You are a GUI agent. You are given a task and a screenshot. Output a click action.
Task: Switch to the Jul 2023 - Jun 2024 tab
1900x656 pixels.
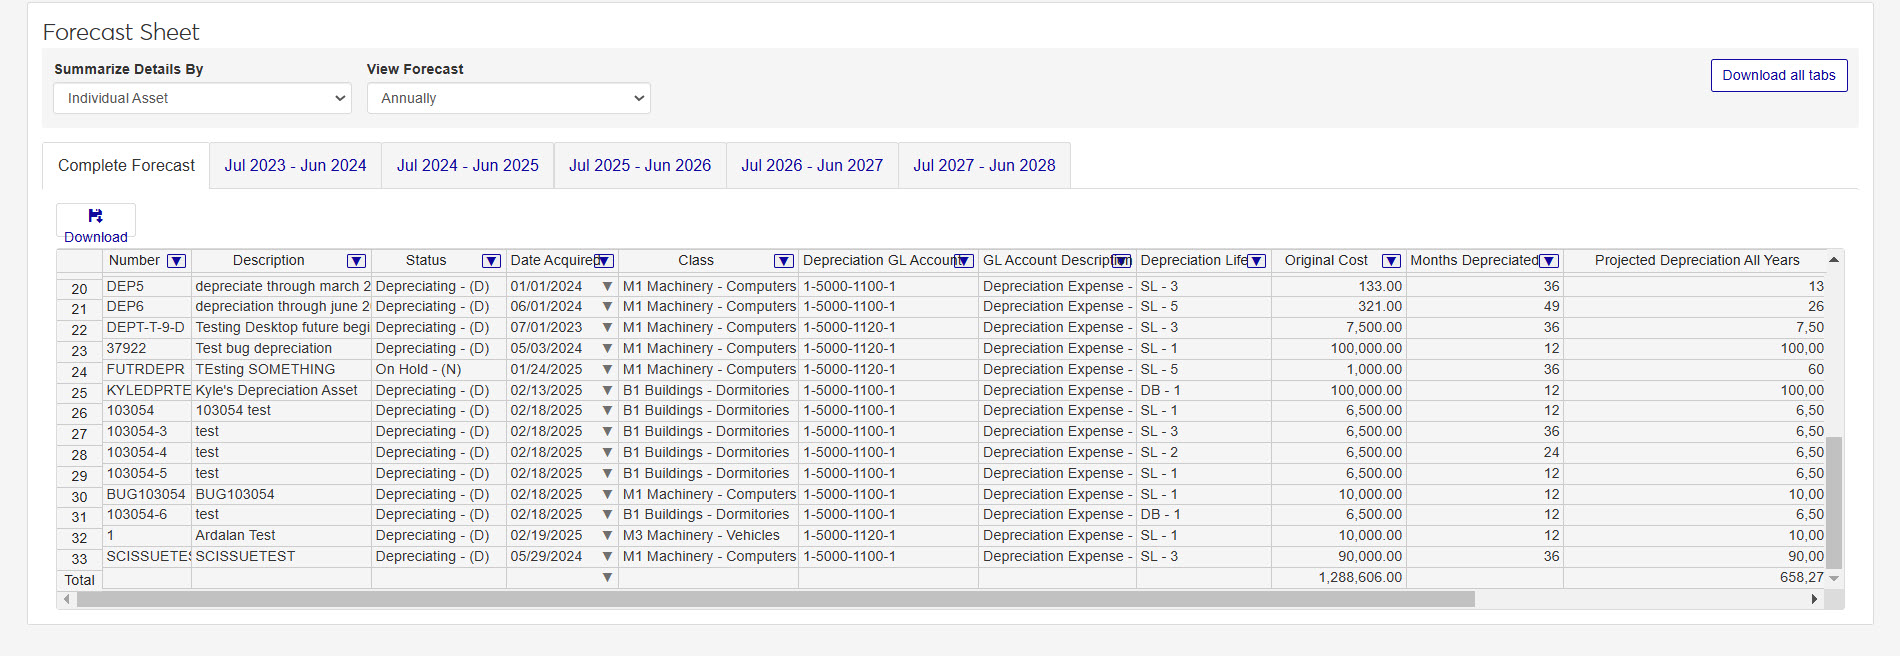pos(295,166)
